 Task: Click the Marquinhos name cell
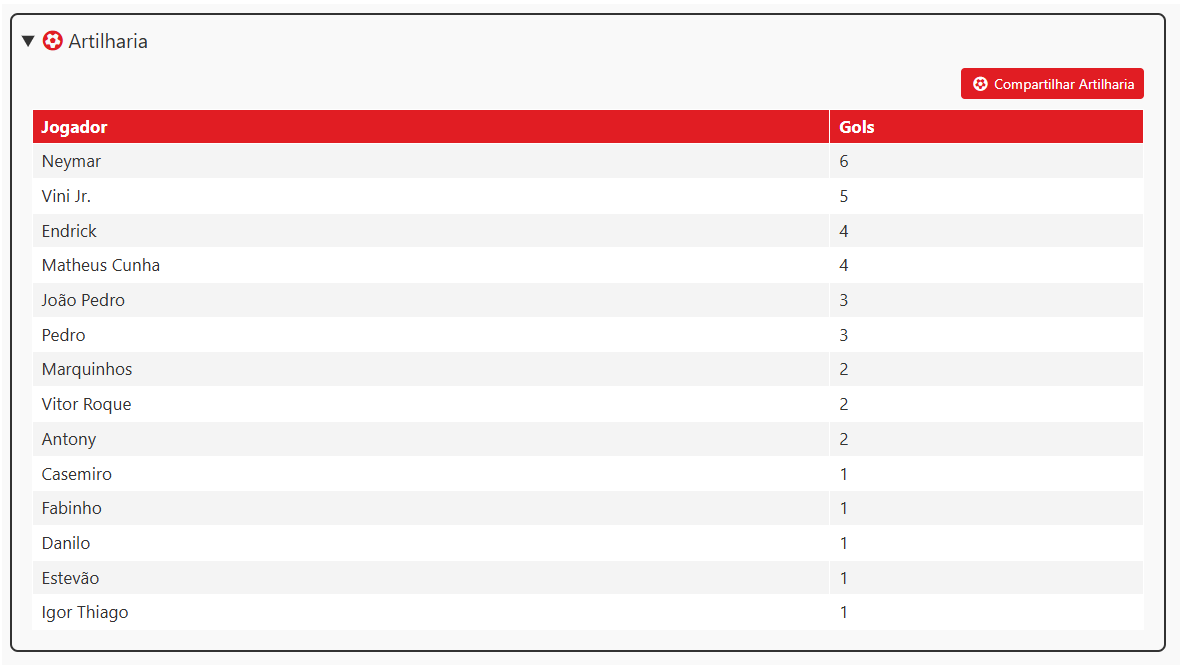87,369
